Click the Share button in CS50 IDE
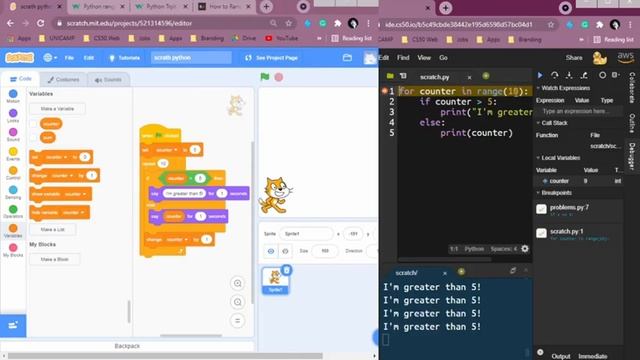The height and width of the screenshot is (360, 640). (x=574, y=58)
